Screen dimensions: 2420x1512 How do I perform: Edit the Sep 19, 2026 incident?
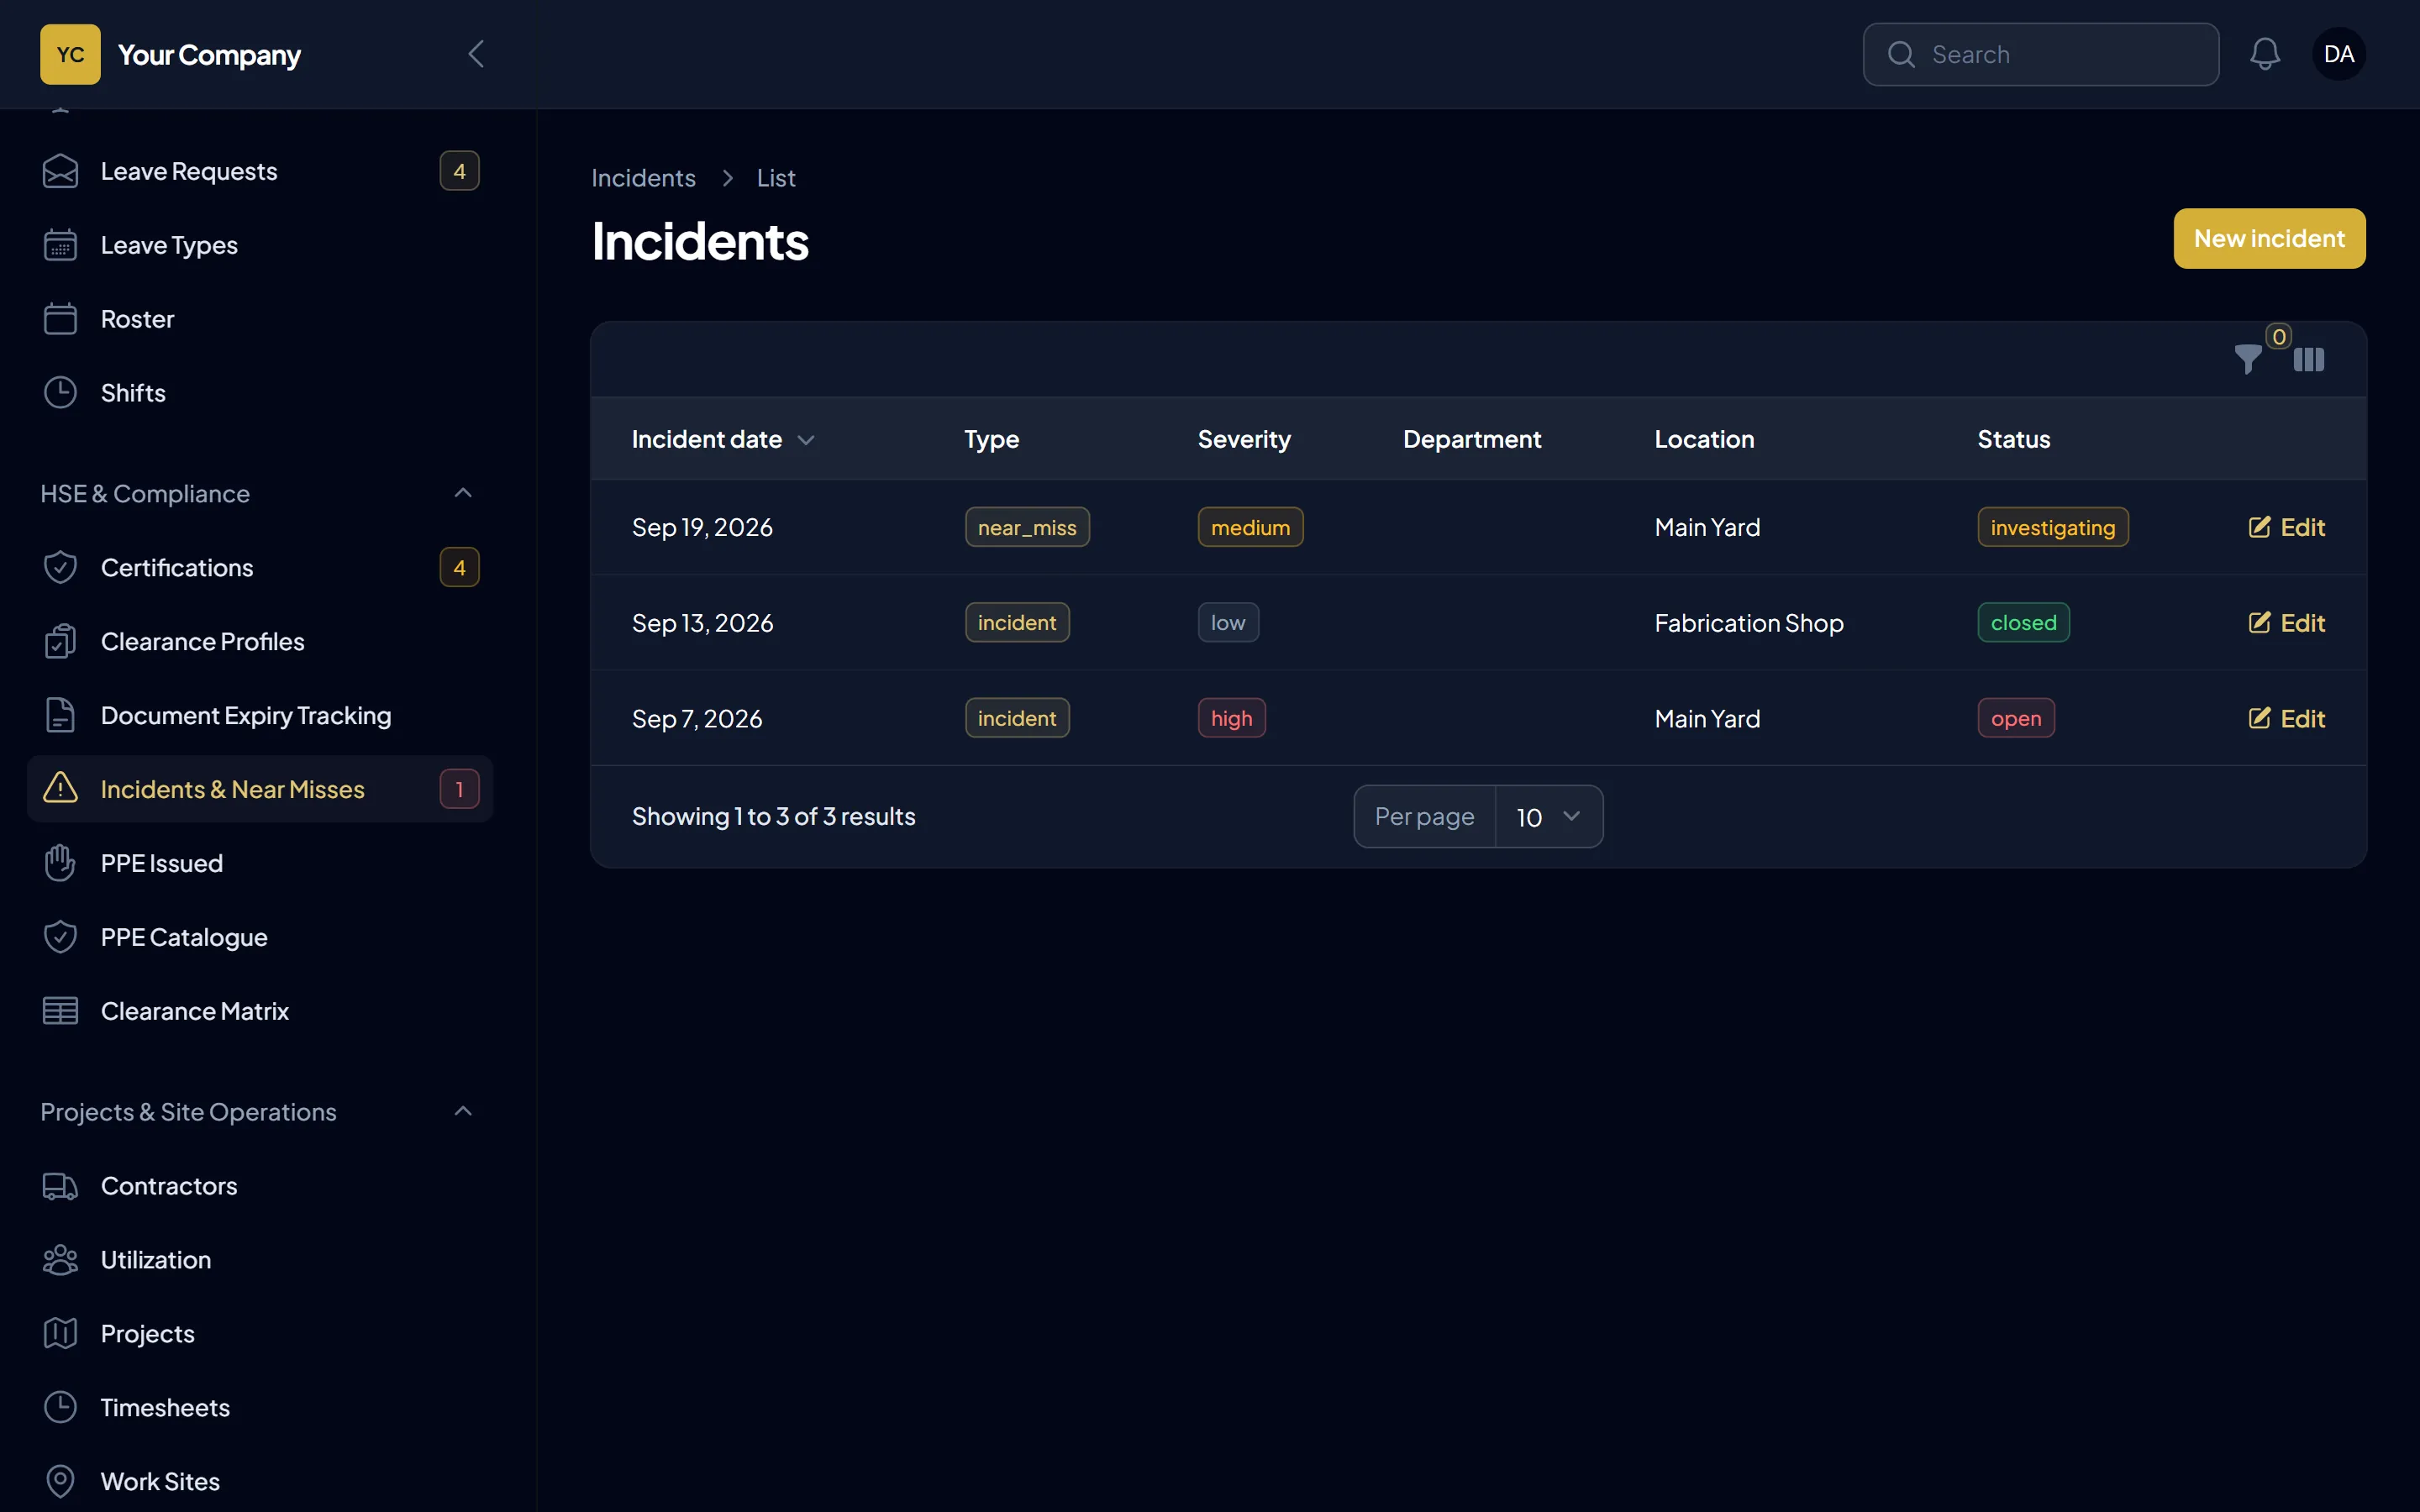click(2286, 527)
